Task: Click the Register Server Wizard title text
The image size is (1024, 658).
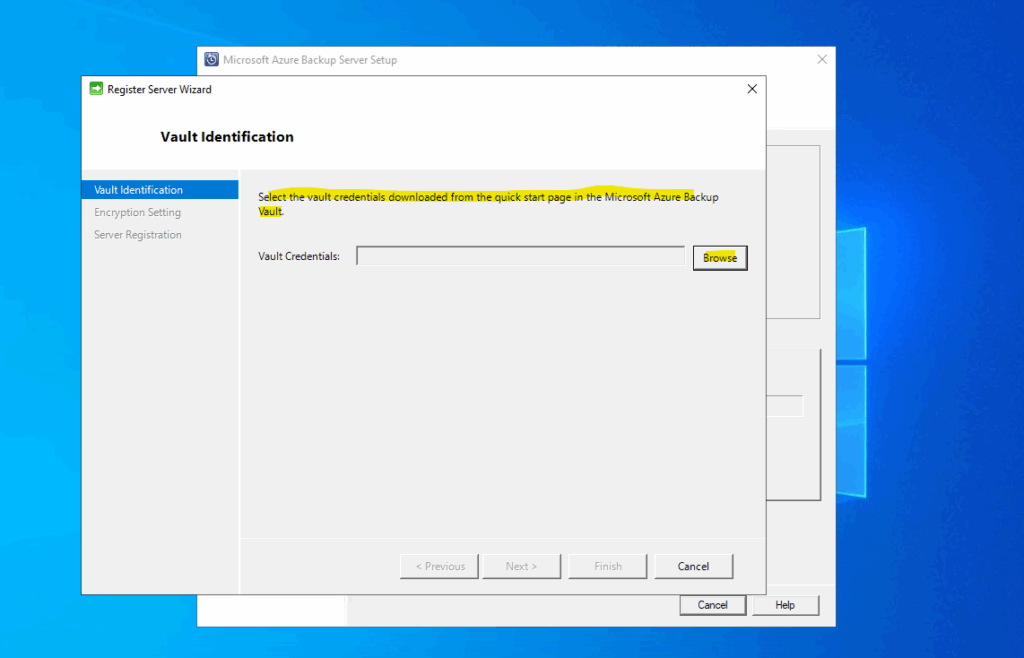Action: pyautogui.click(x=159, y=89)
